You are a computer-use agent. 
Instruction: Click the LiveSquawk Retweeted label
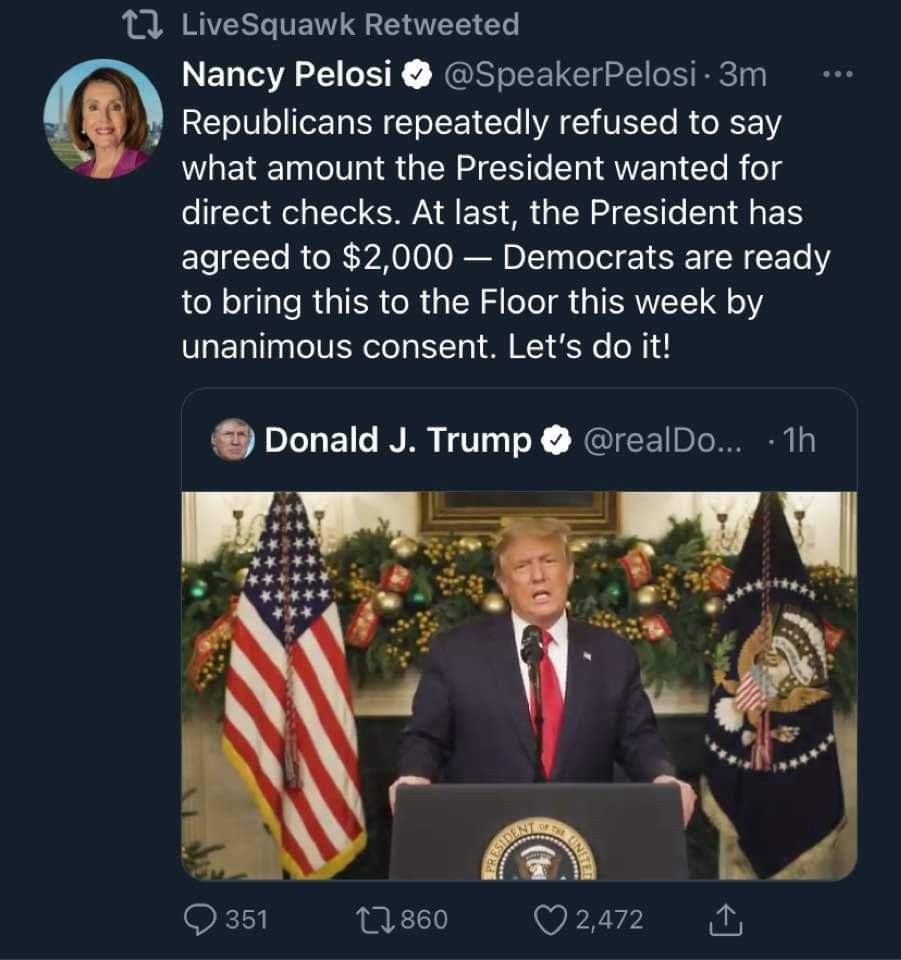point(350,24)
